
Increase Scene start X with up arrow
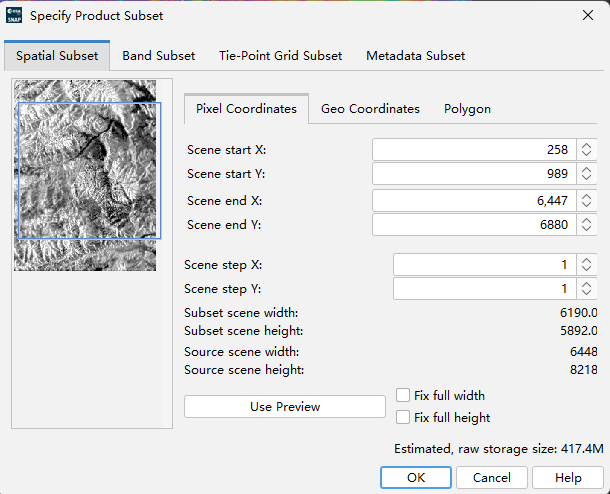[586, 145]
